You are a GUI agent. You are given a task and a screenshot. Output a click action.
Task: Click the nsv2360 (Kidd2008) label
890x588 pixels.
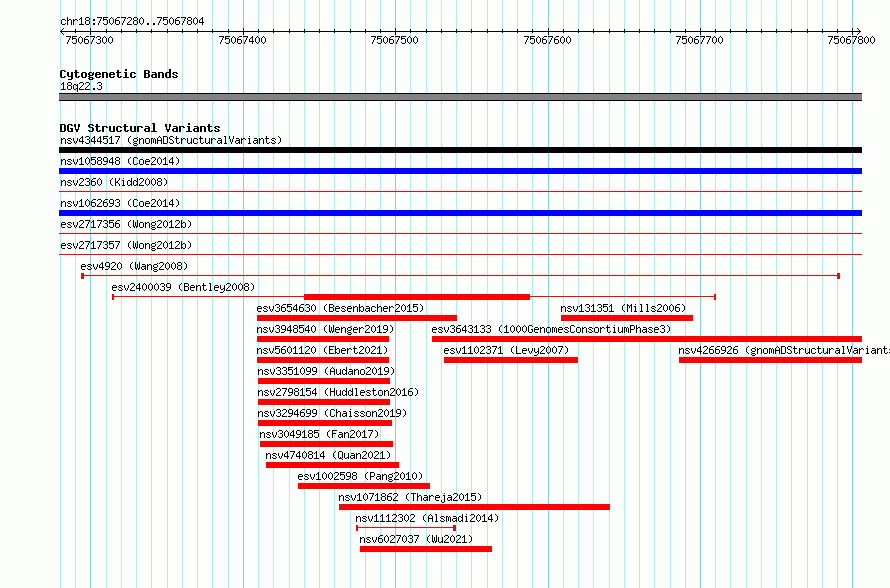click(114, 182)
